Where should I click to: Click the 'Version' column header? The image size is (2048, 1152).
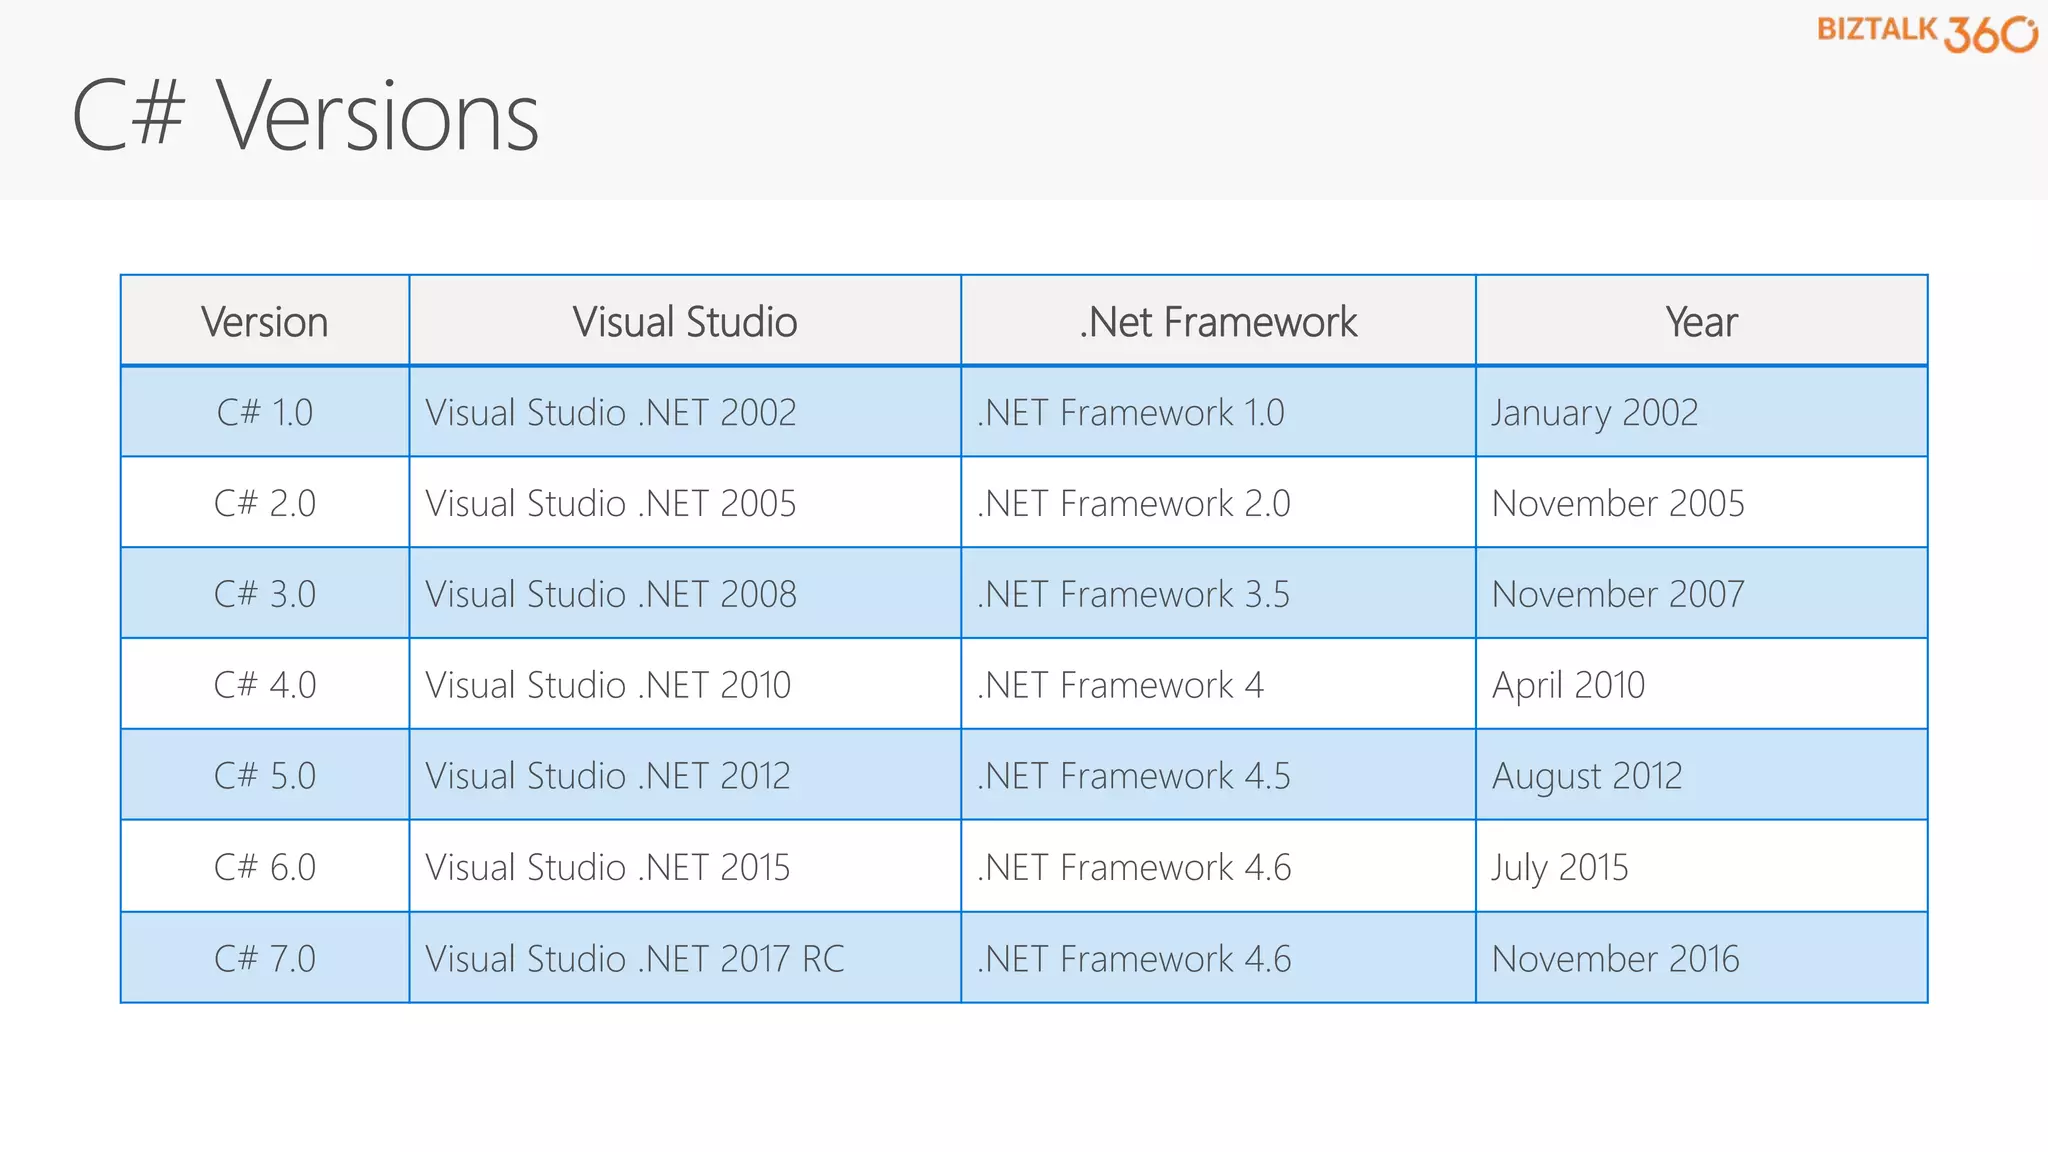tap(265, 321)
